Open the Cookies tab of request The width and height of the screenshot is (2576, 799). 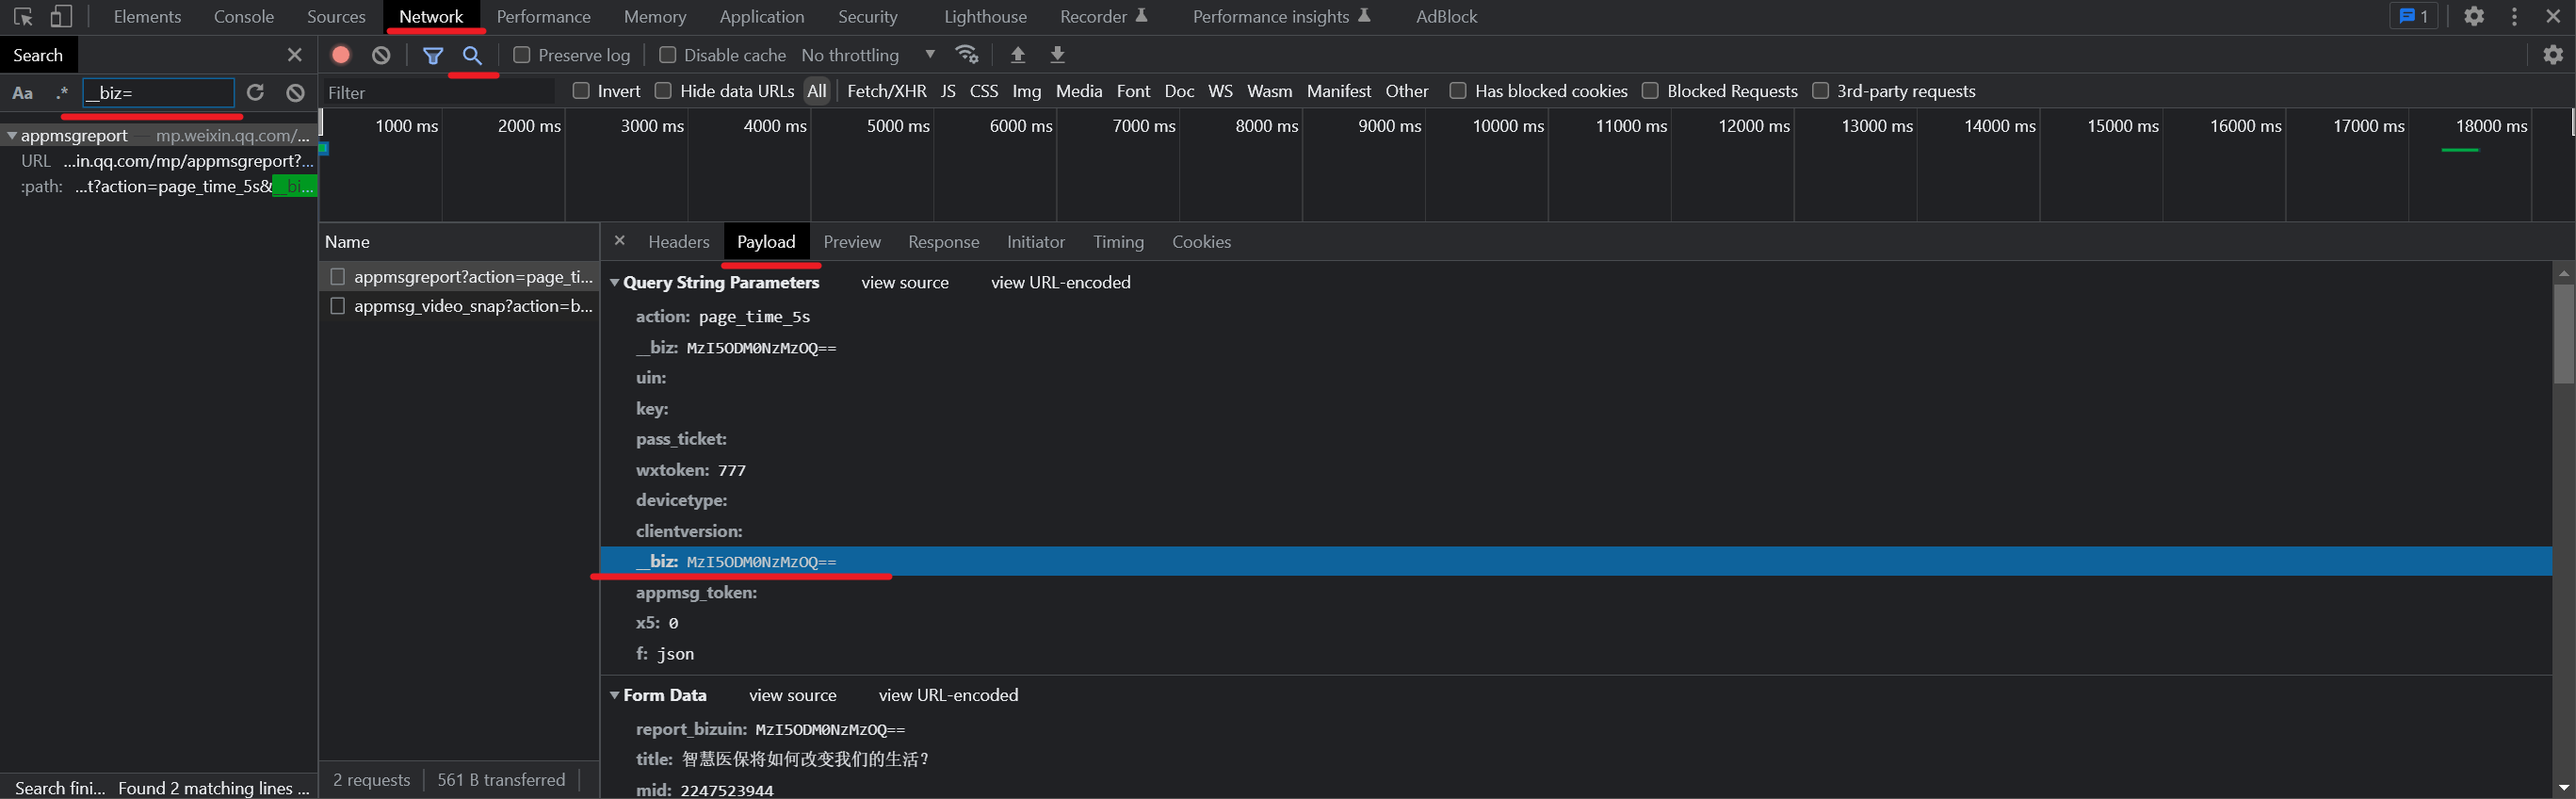click(1201, 242)
